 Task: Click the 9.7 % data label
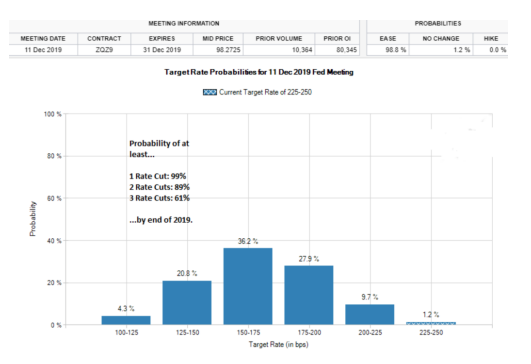369,297
